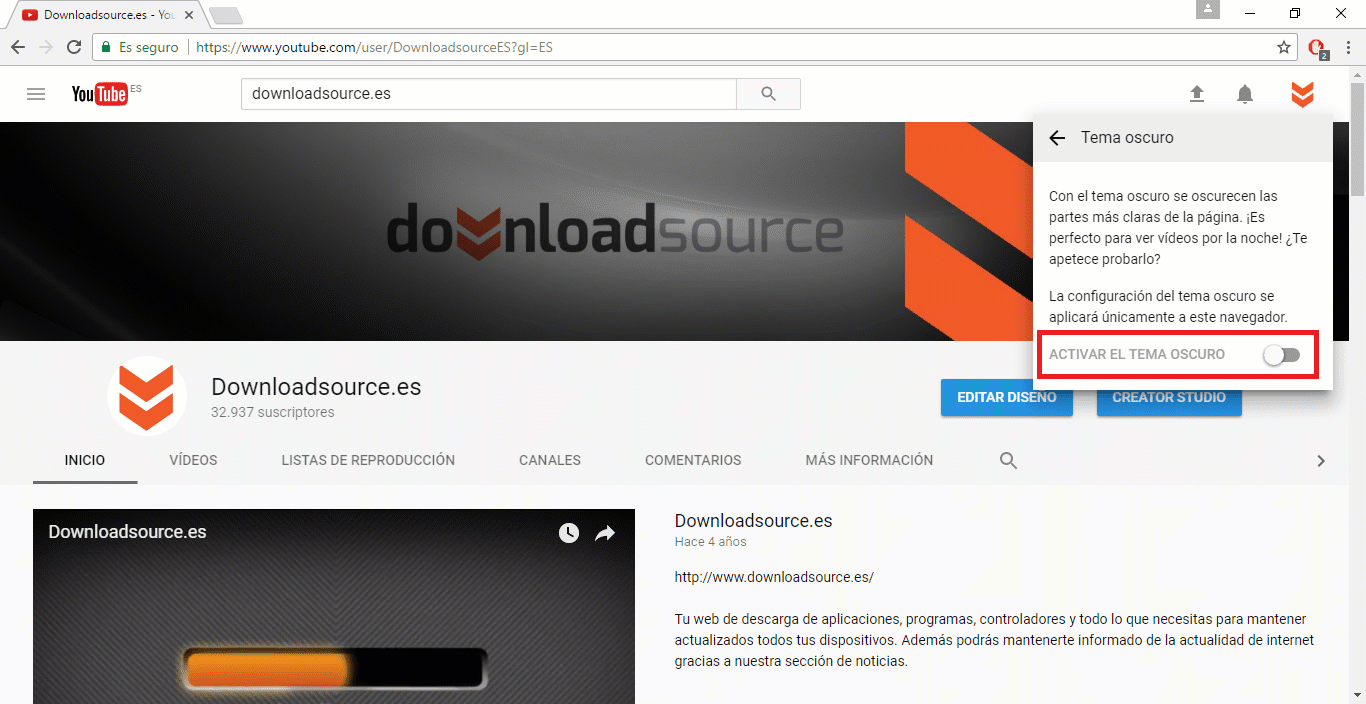Open CREATOR STUDIO

pos(1169,397)
